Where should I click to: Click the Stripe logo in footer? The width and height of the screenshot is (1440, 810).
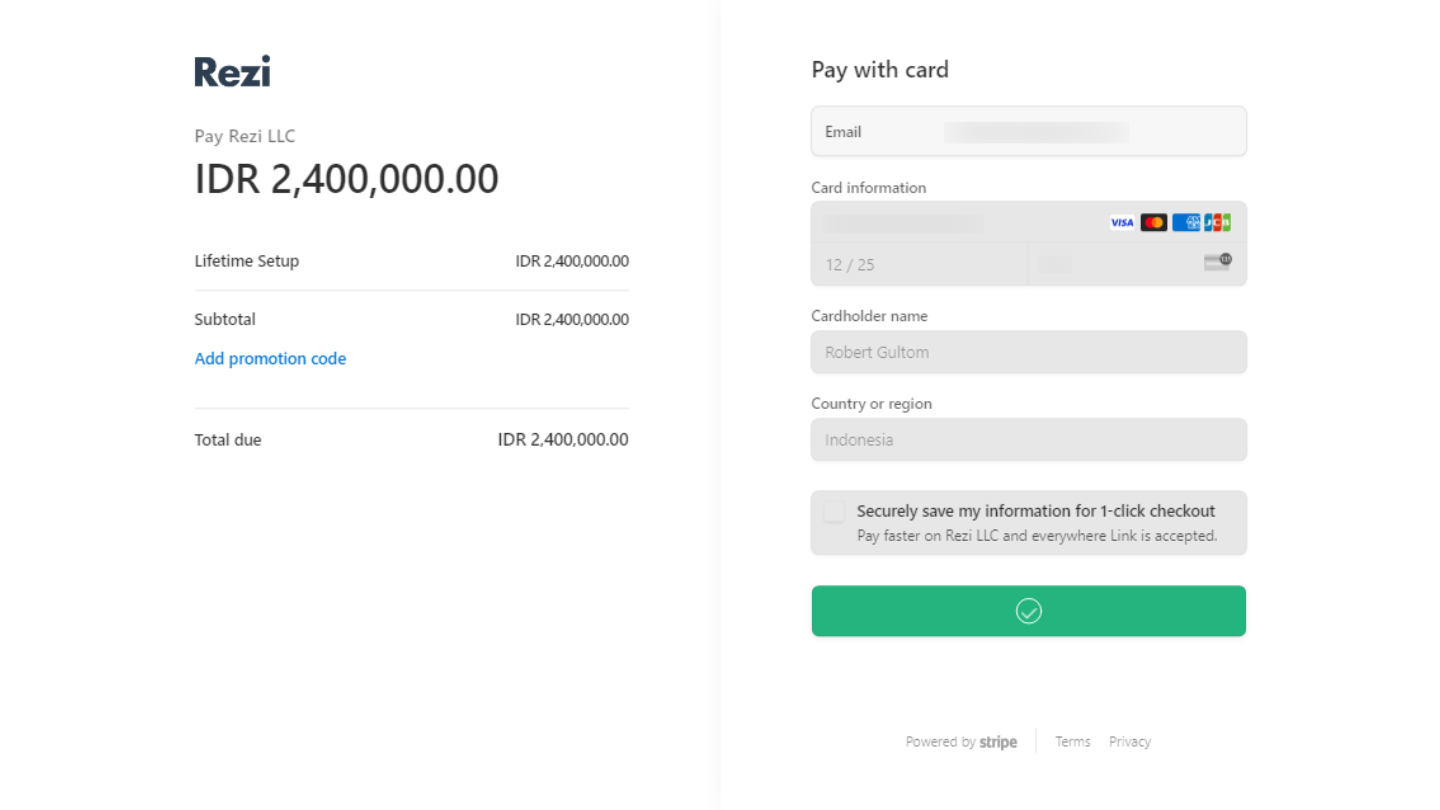[998, 742]
